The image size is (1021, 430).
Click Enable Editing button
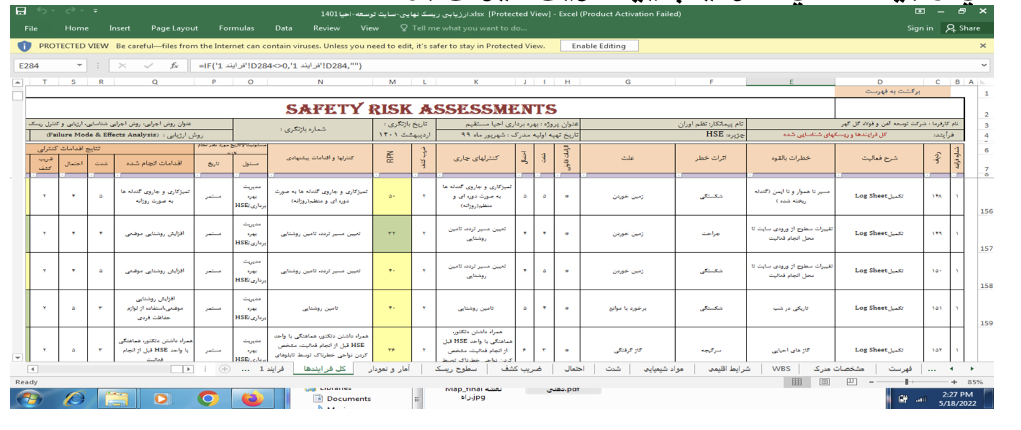tap(598, 46)
